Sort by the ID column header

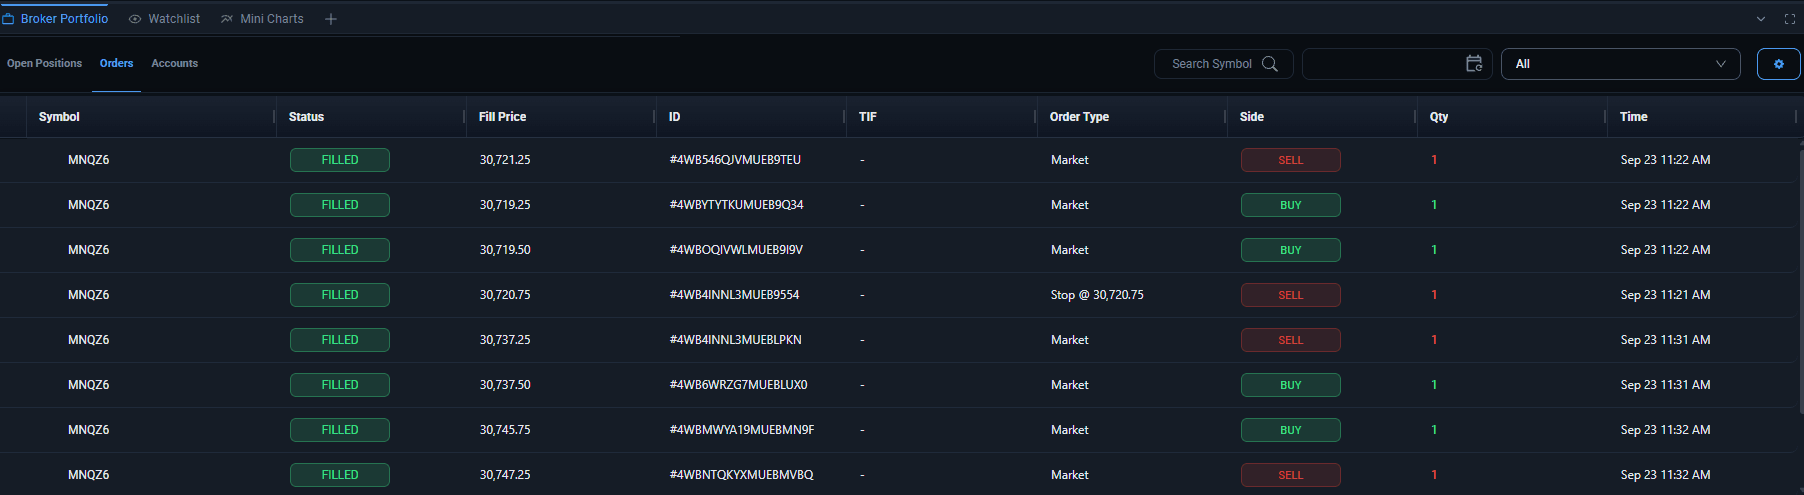(674, 117)
